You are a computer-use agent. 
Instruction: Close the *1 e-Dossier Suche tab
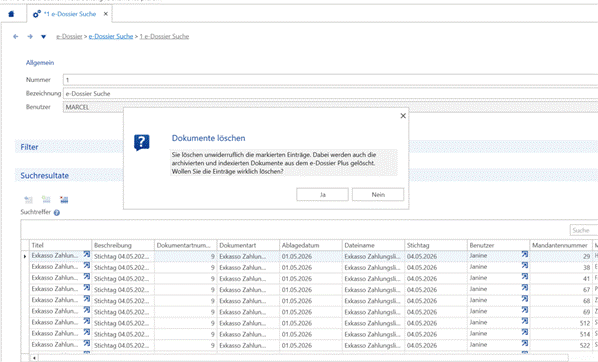106,14
